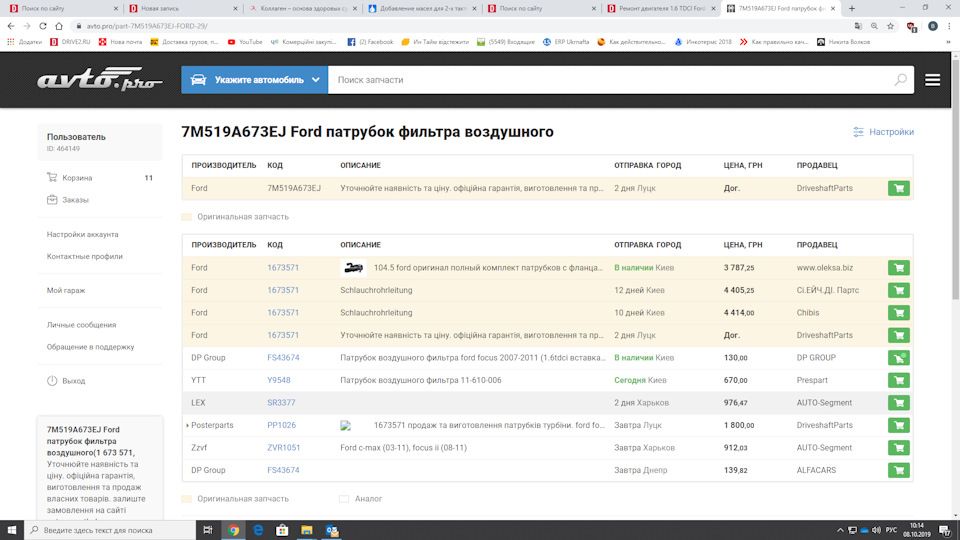Click the Выход power icon
Viewport: 960px width, 540px height.
(x=52, y=381)
